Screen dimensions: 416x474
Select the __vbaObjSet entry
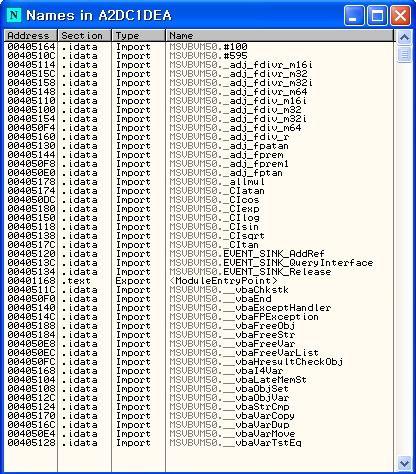tap(199, 389)
